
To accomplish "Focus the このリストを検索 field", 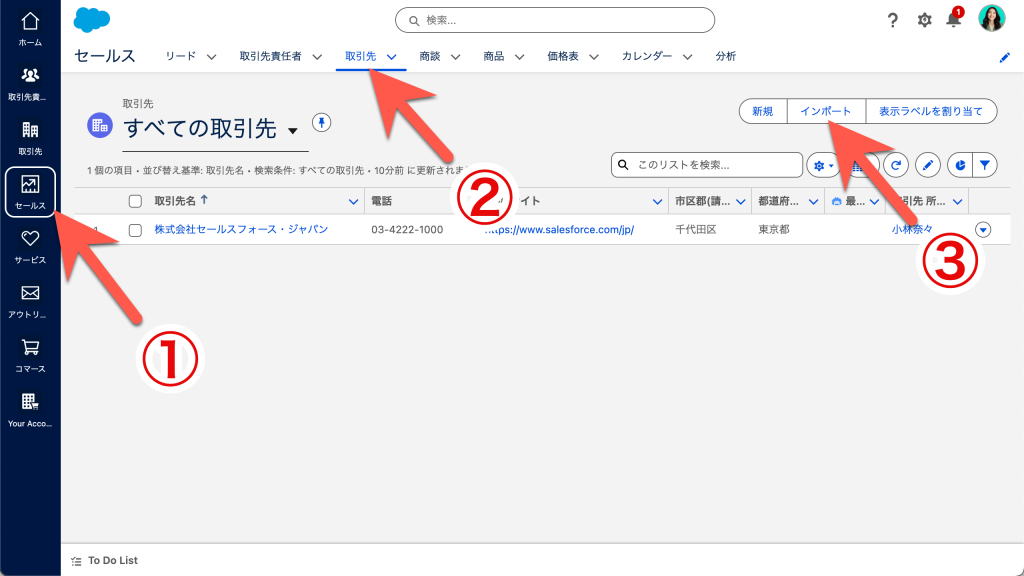I will tap(707, 165).
